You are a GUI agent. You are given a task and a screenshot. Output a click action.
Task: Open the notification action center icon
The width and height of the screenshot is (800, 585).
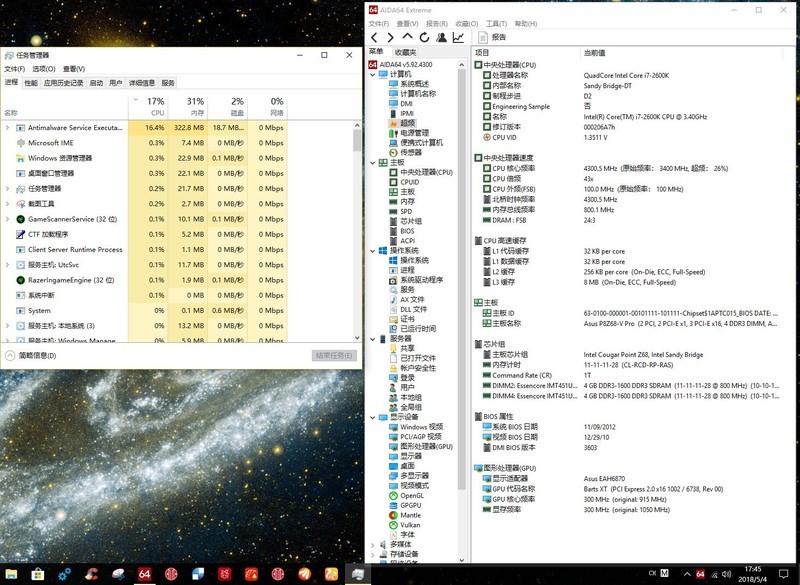click(784, 574)
